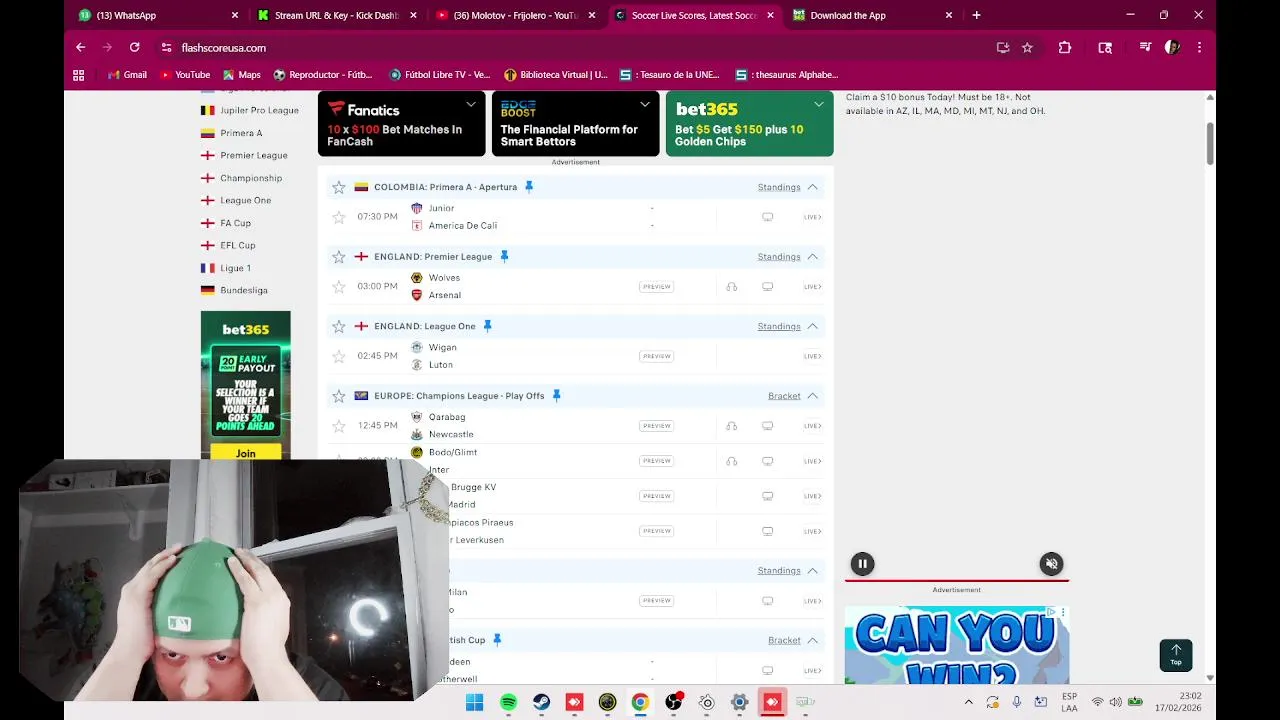Toggle pin icon on Premier League header
The height and width of the screenshot is (720, 1280).
[504, 257]
